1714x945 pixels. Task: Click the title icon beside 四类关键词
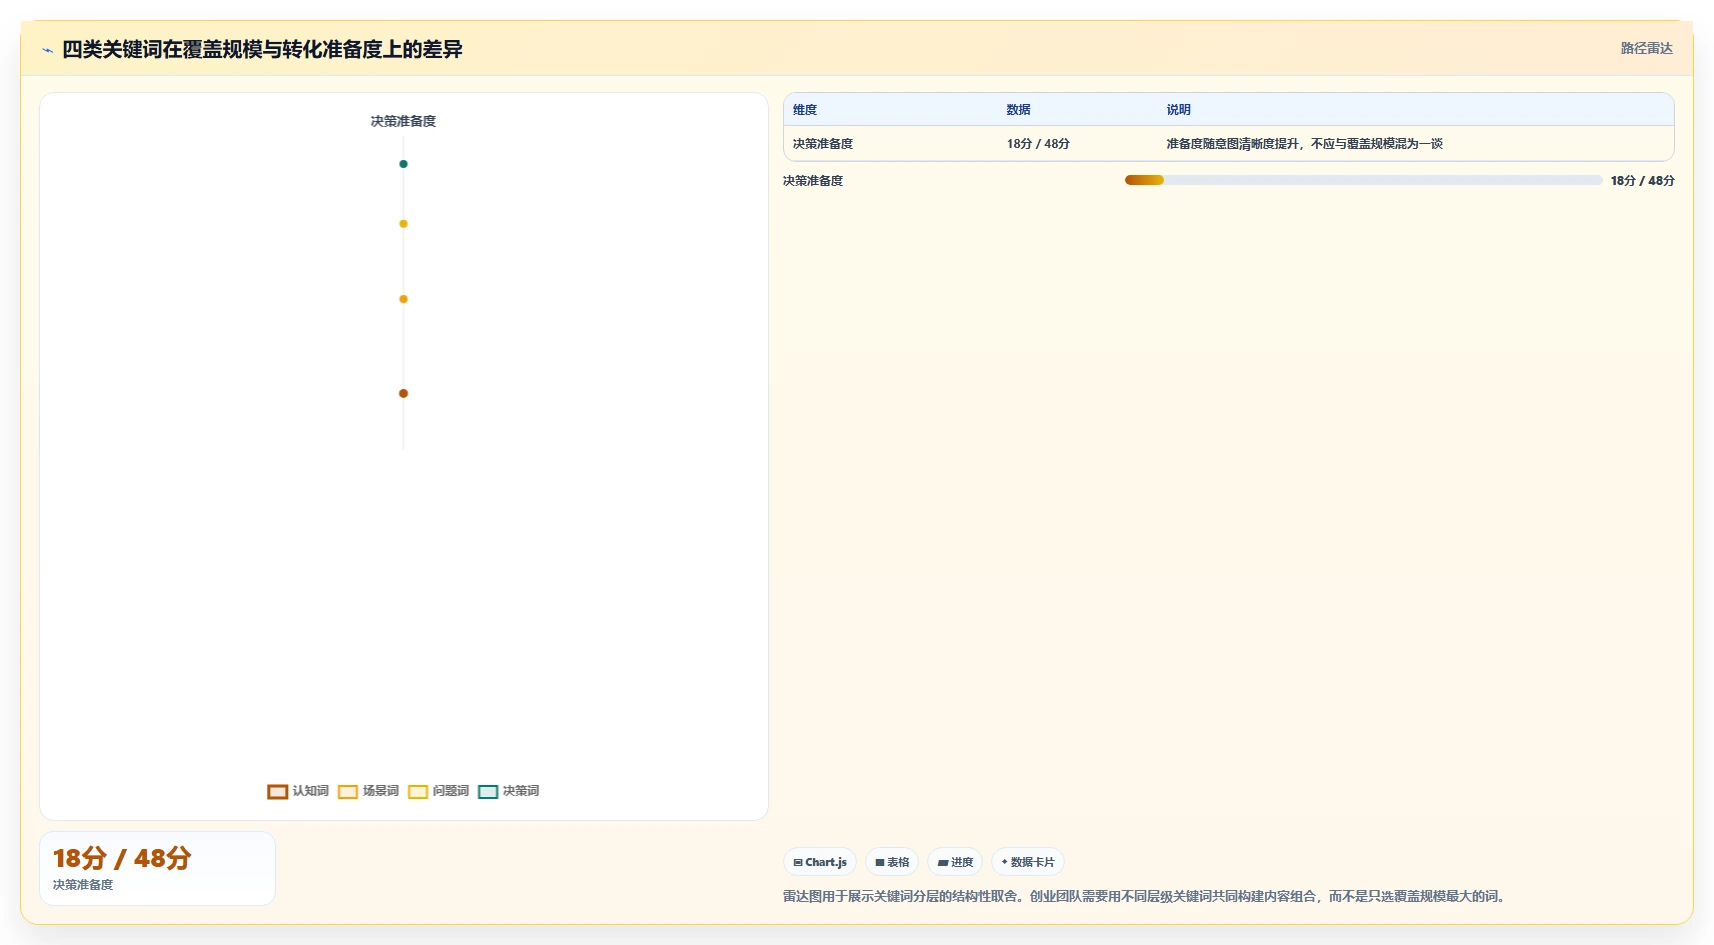pos(47,50)
